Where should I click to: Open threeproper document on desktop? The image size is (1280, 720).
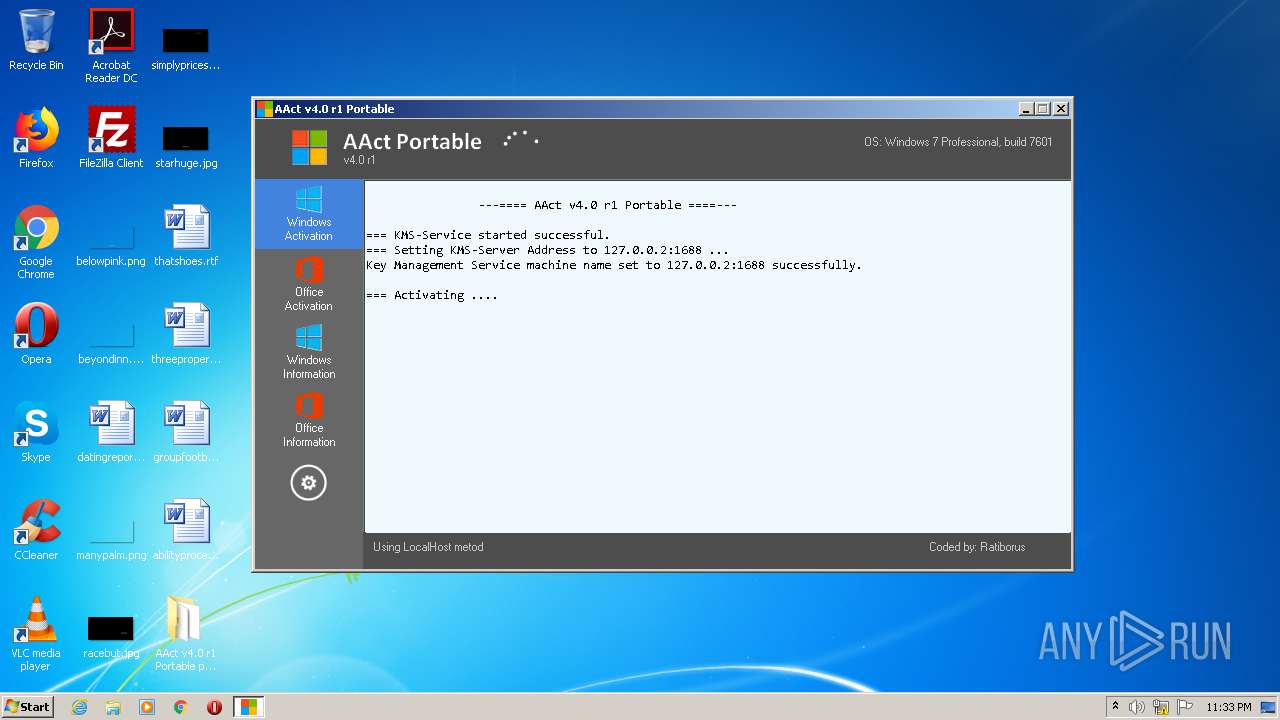coord(186,334)
